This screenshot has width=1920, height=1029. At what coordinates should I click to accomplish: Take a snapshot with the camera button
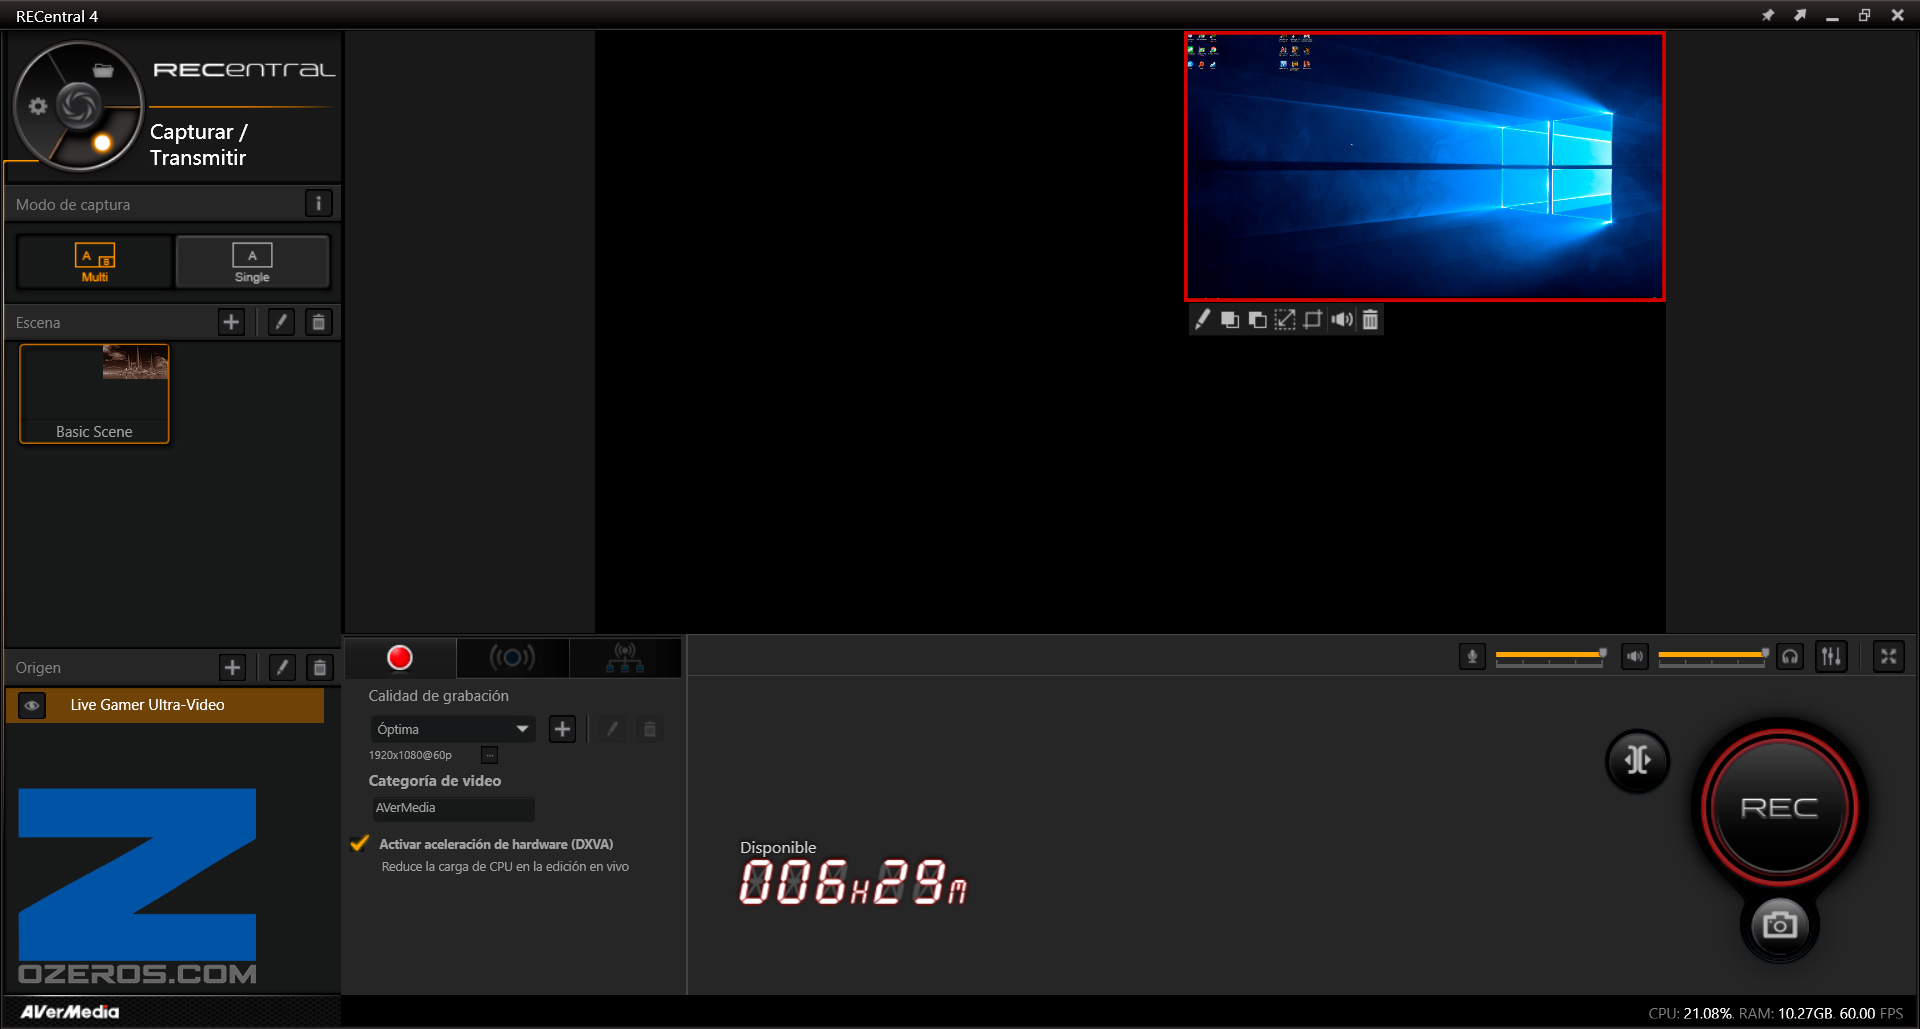(x=1779, y=925)
